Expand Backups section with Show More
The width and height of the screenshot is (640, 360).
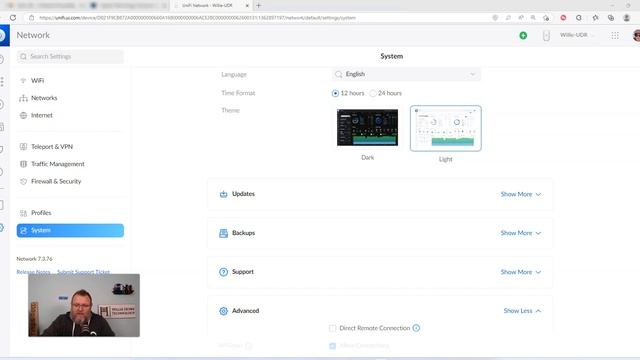(x=520, y=233)
